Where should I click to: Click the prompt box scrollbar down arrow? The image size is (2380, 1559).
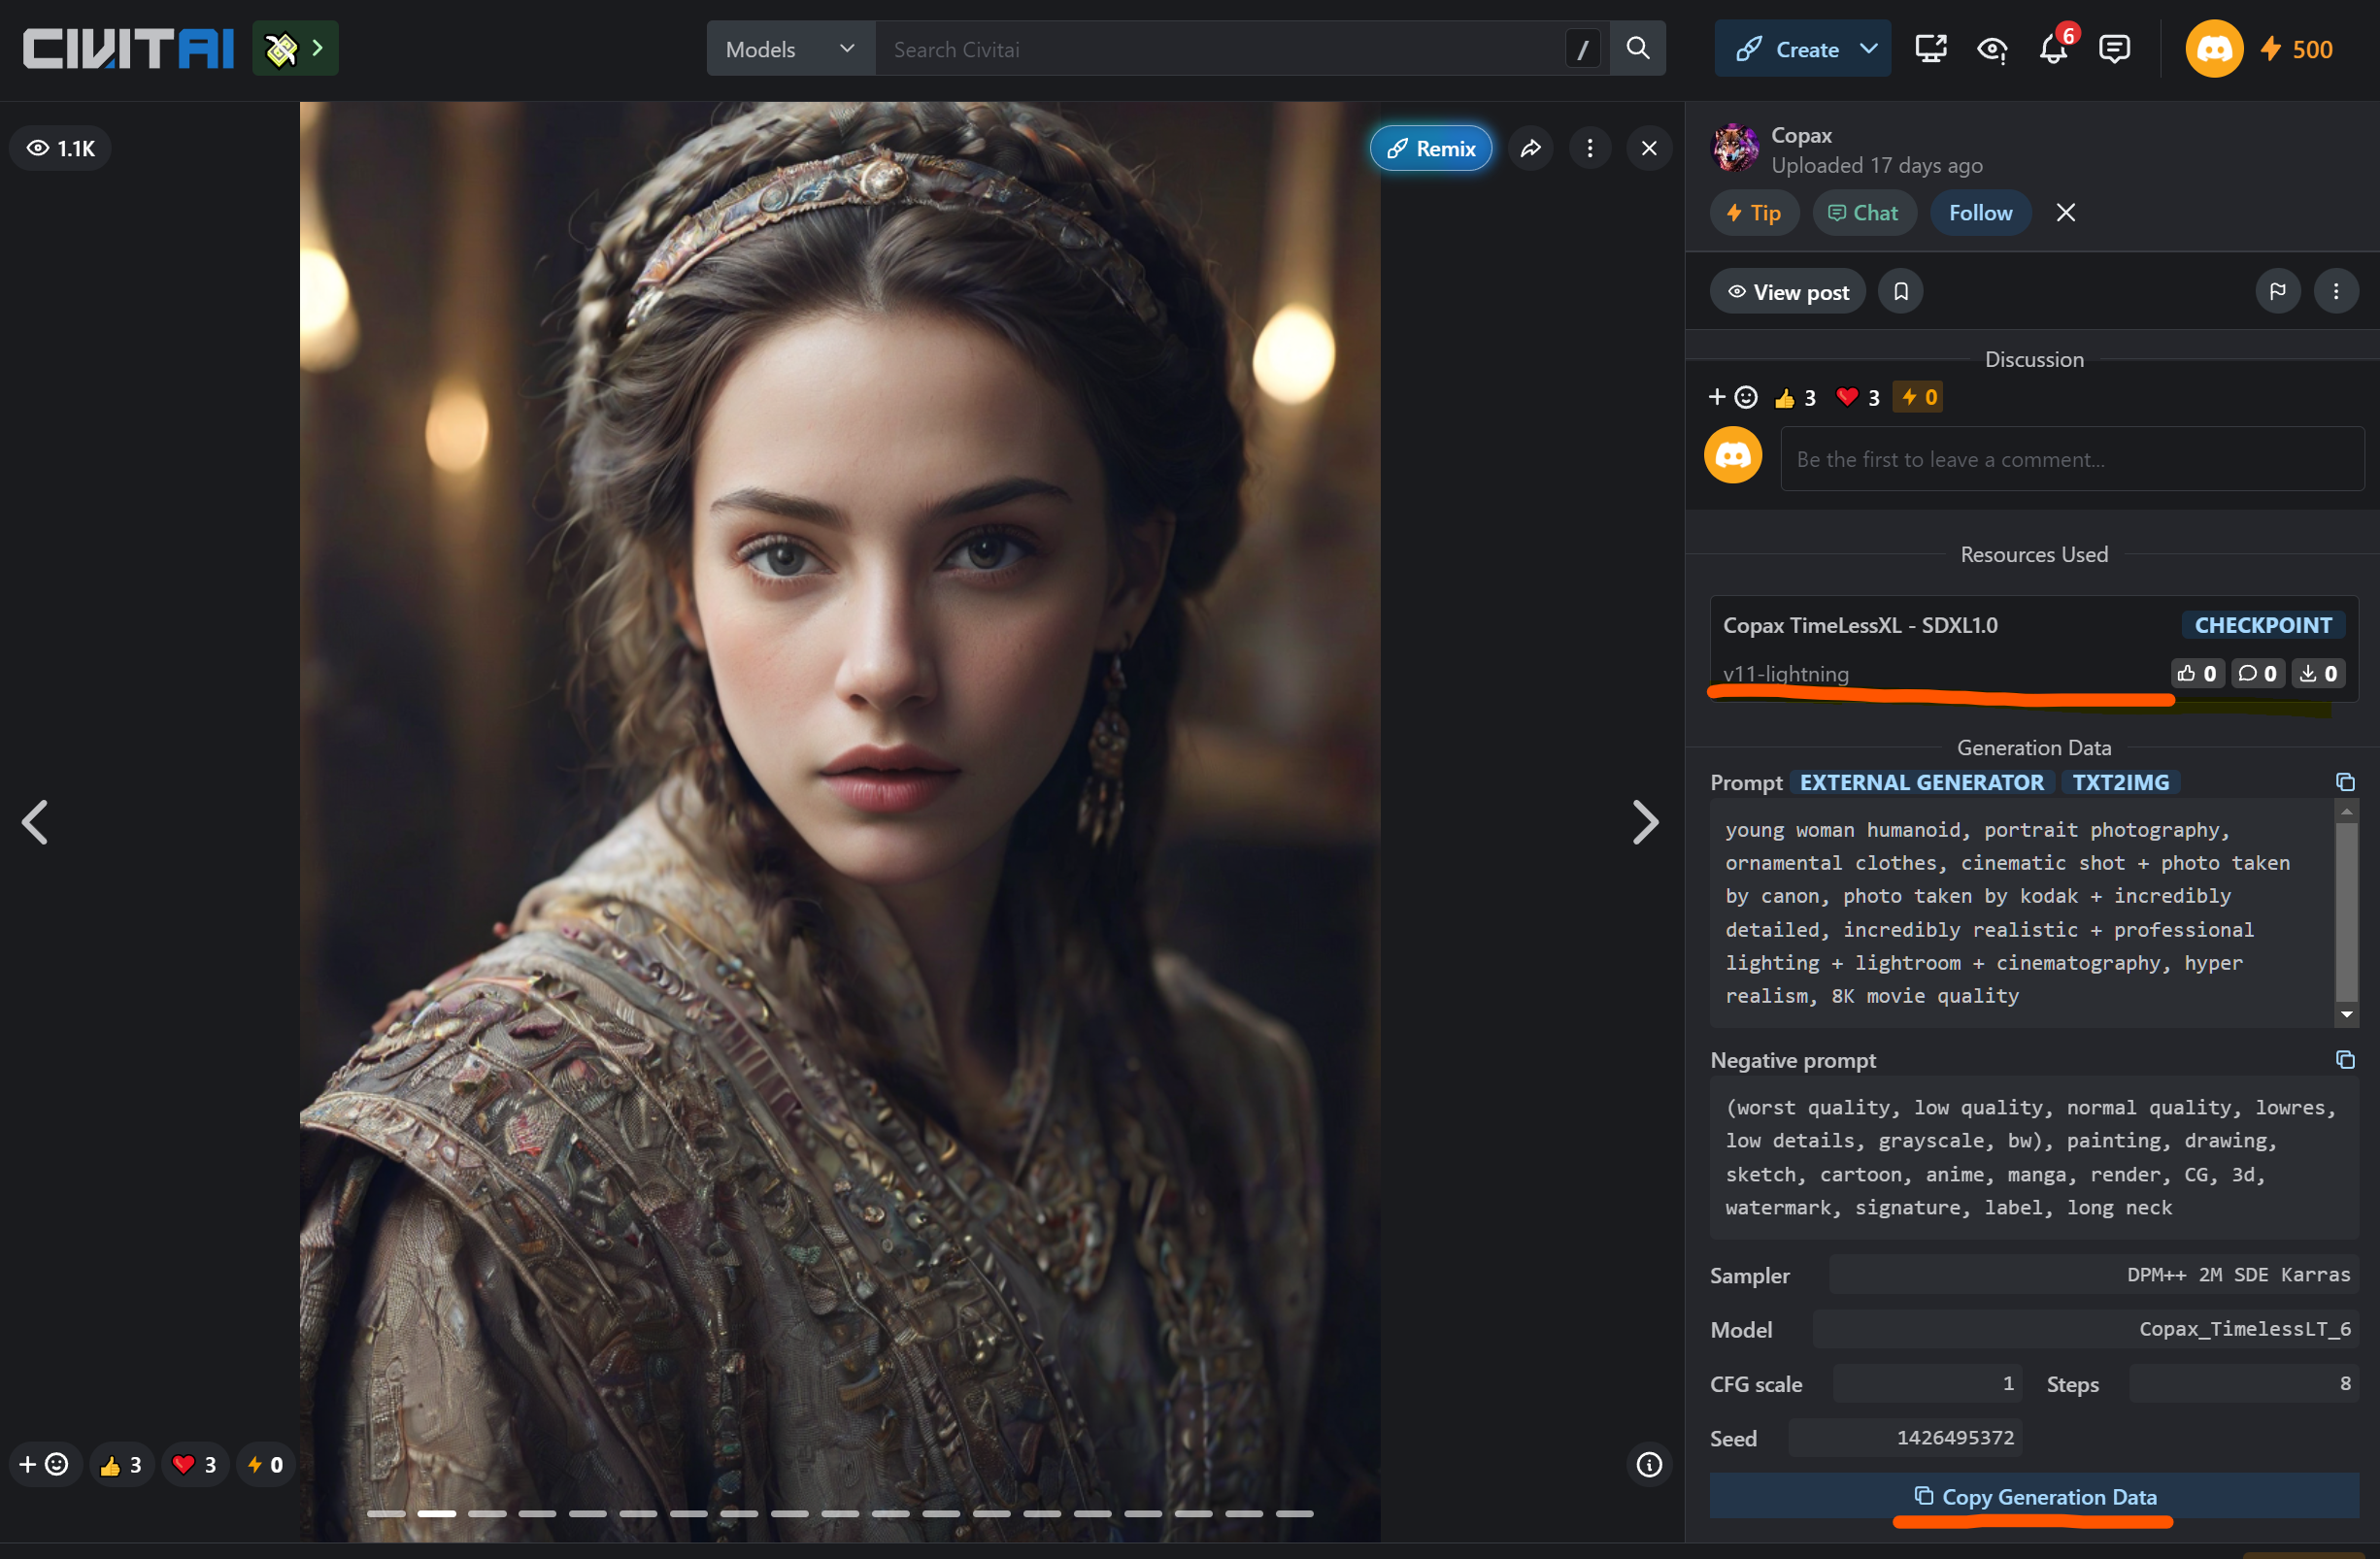[x=2345, y=1015]
